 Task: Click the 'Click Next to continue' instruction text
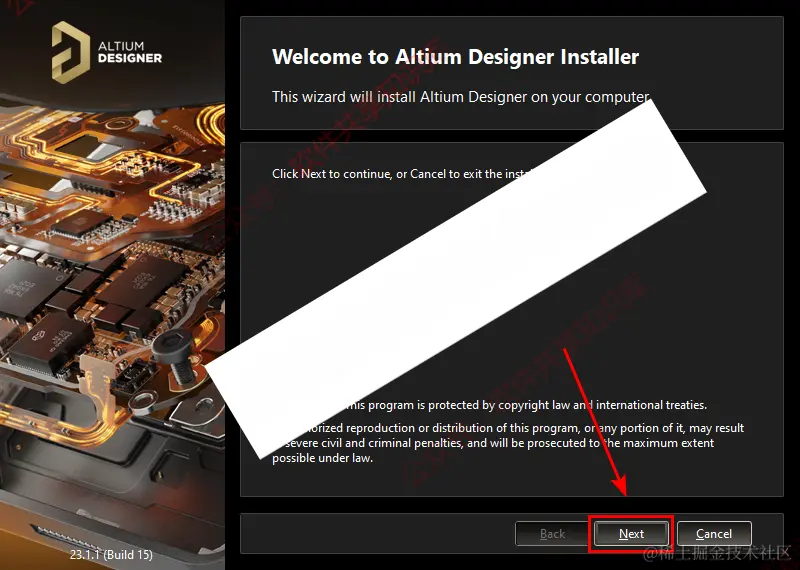403,174
